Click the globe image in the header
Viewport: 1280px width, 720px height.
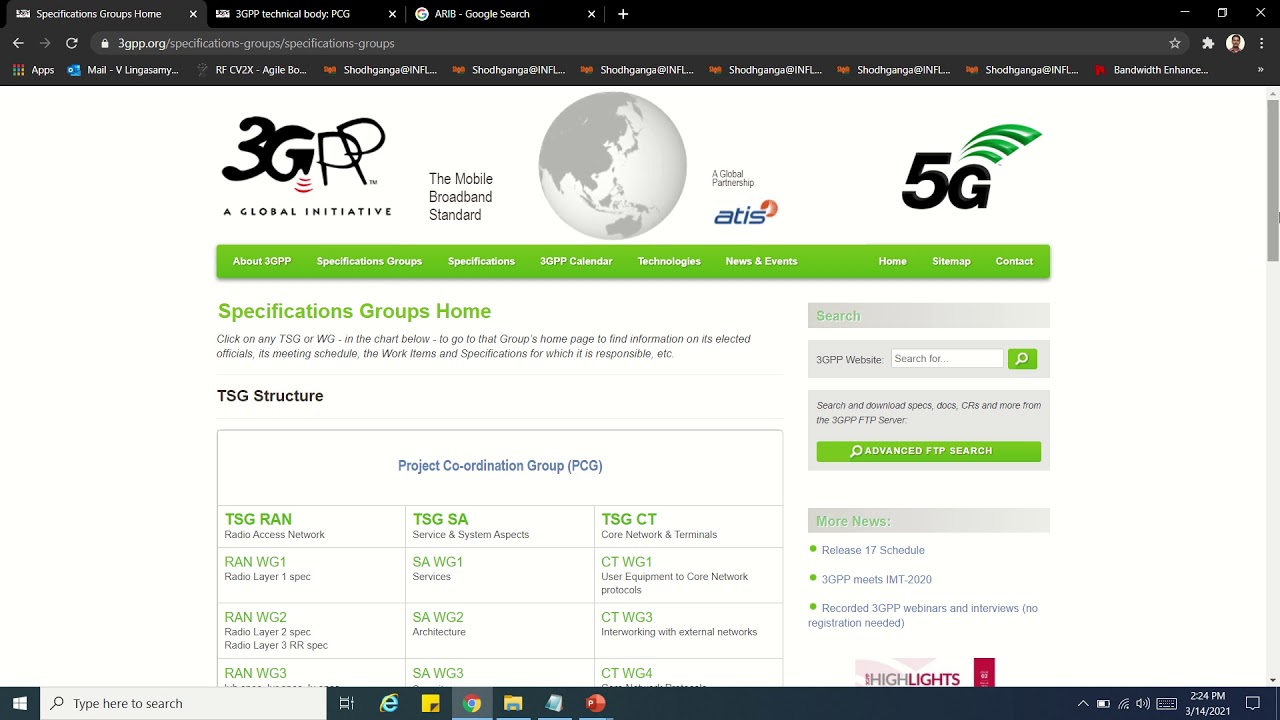point(612,166)
